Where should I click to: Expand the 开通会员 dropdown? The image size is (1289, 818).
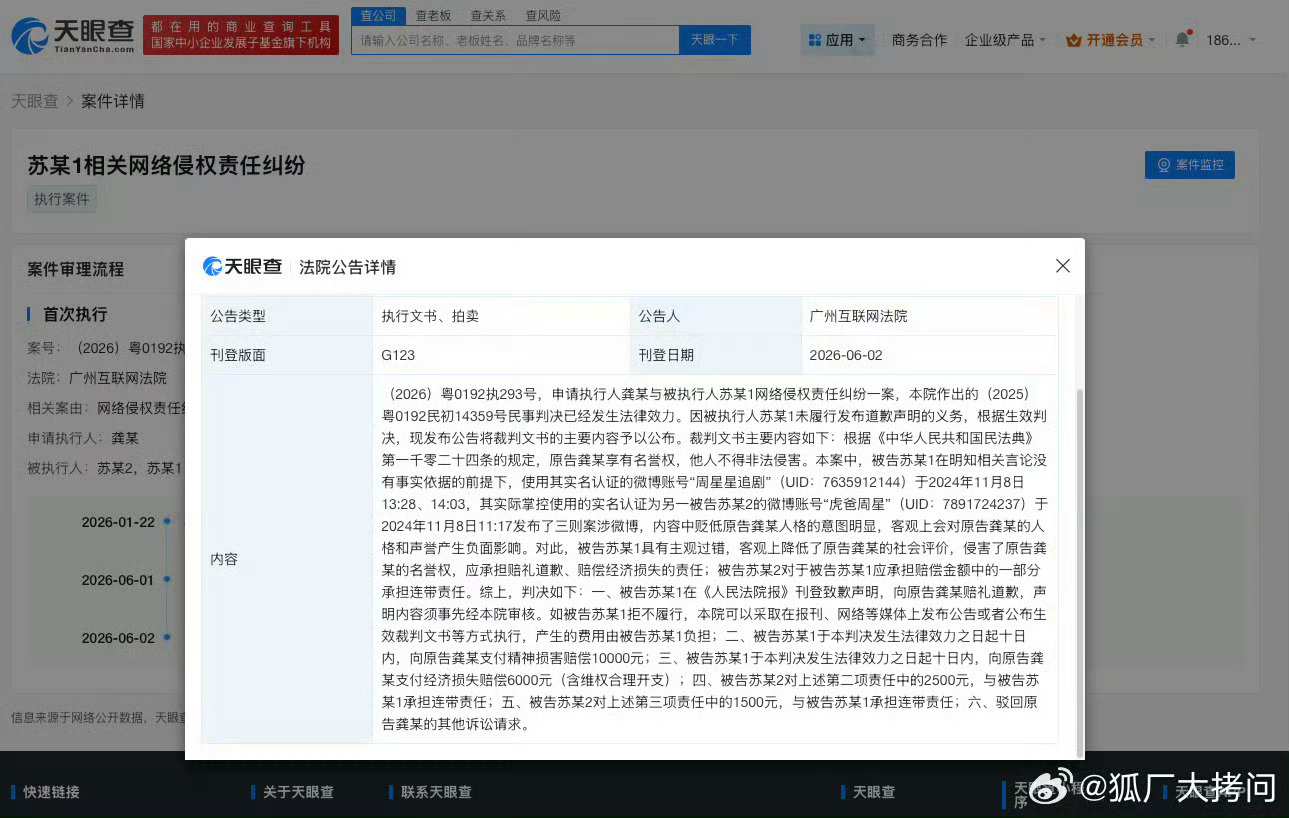[x=1111, y=40]
